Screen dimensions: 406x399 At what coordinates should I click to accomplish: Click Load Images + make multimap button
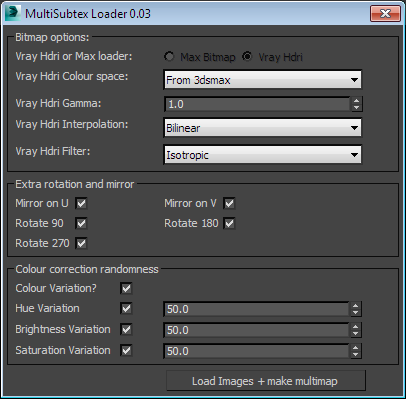point(266,381)
